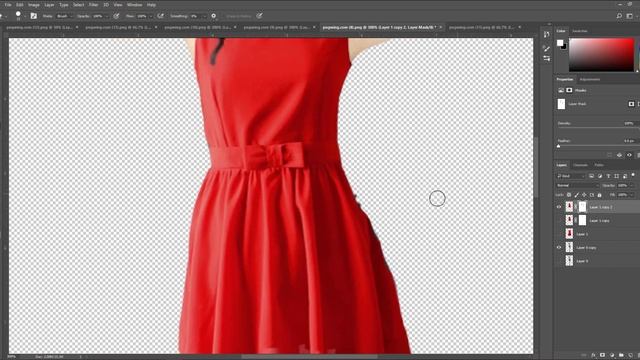This screenshot has height=360, width=640.
Task: Open Flow dropdown in options bar
Action: point(144,16)
